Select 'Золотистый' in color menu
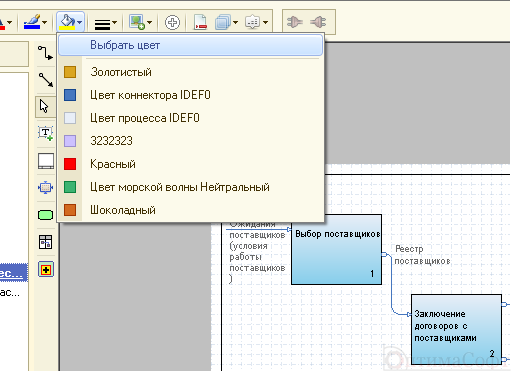 coord(191,72)
